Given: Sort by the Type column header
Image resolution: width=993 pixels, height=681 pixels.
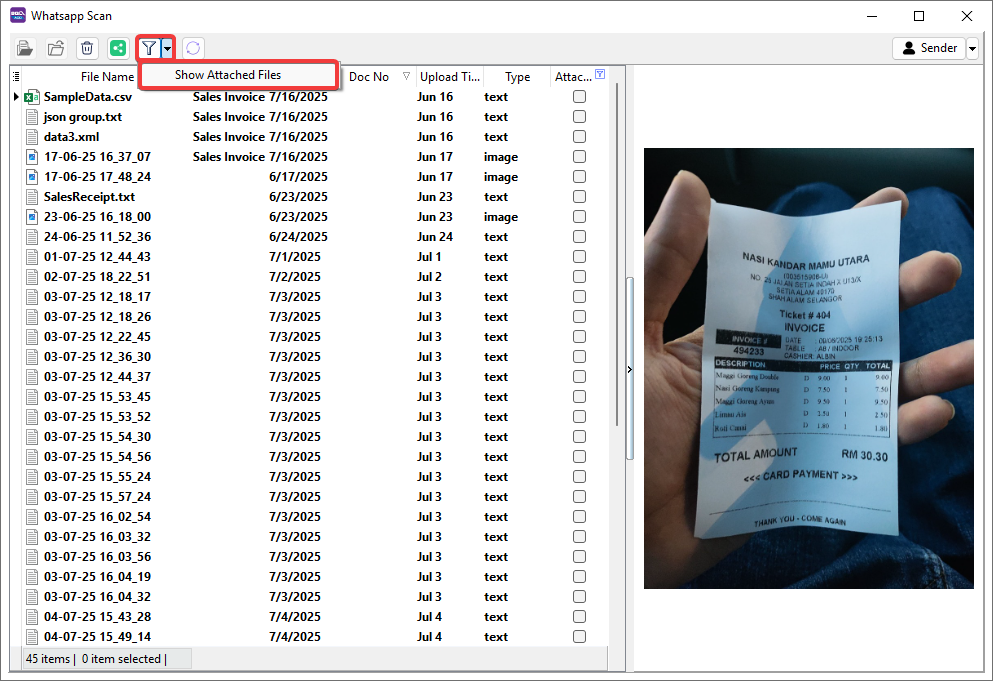Looking at the screenshot, I should (517, 77).
